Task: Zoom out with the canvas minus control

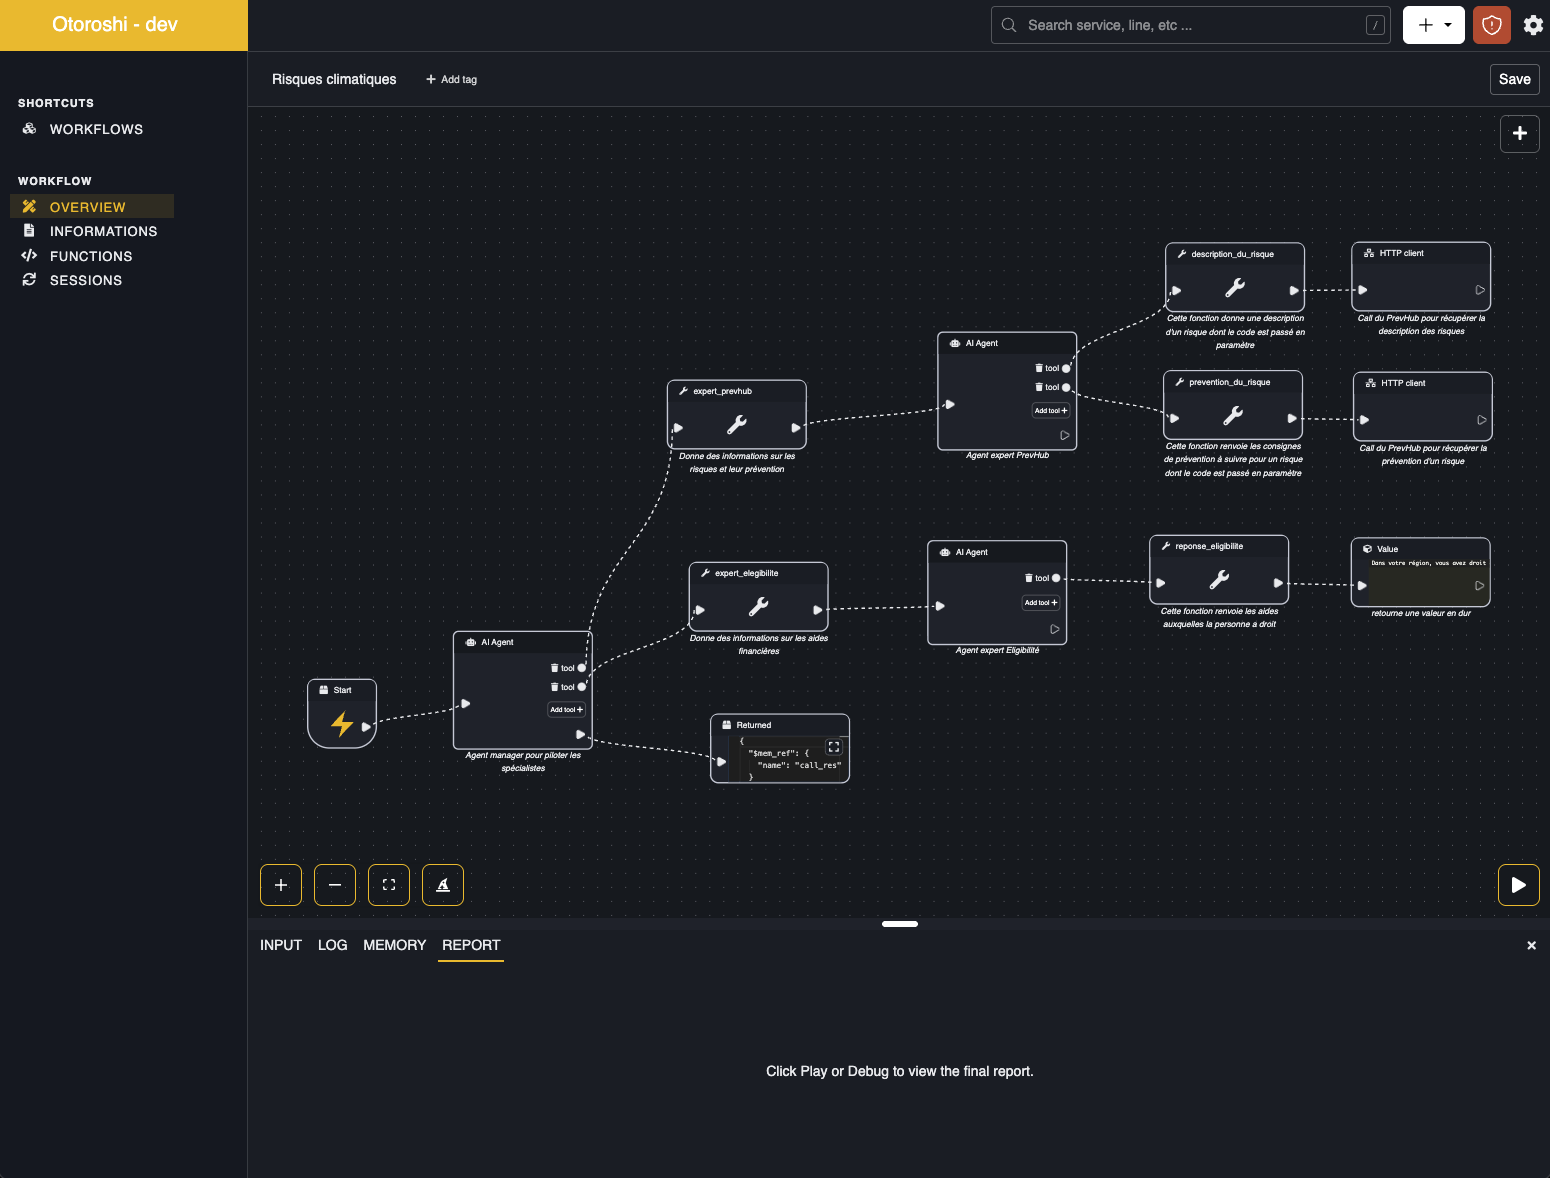Action: coord(335,885)
